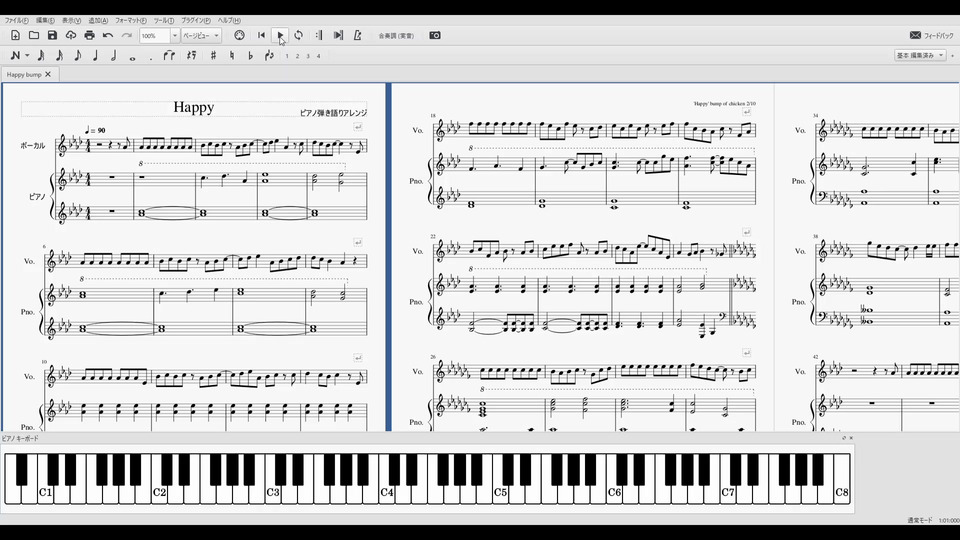Apply a natural accidental
The height and width of the screenshot is (540, 960).
coord(231,56)
